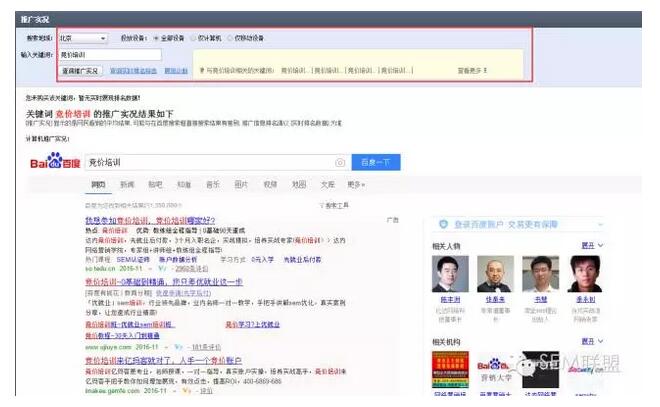
Task: Click the Baidu search box
Action: [218, 162]
